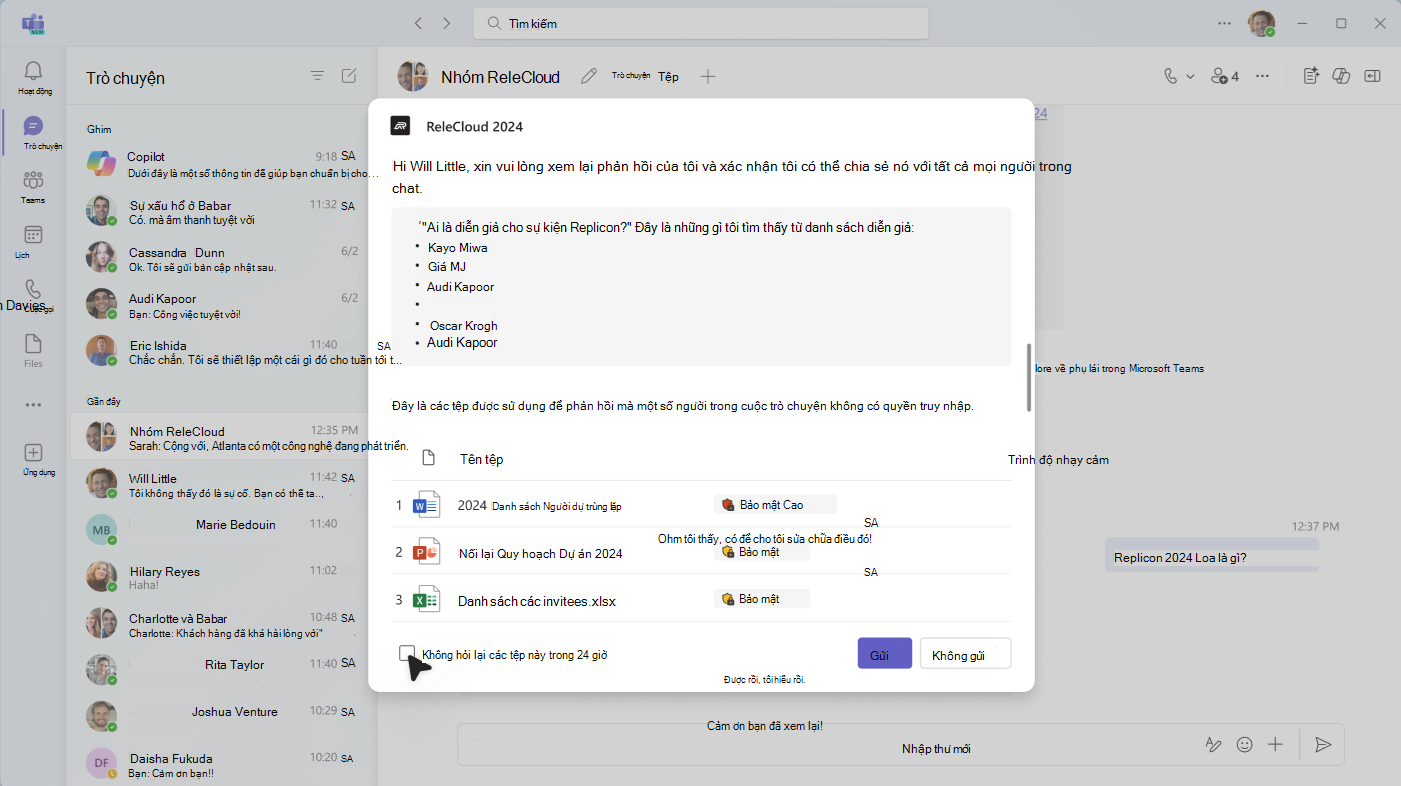
Task: Switch to the Tệp tab
Action: pyautogui.click(x=668, y=76)
